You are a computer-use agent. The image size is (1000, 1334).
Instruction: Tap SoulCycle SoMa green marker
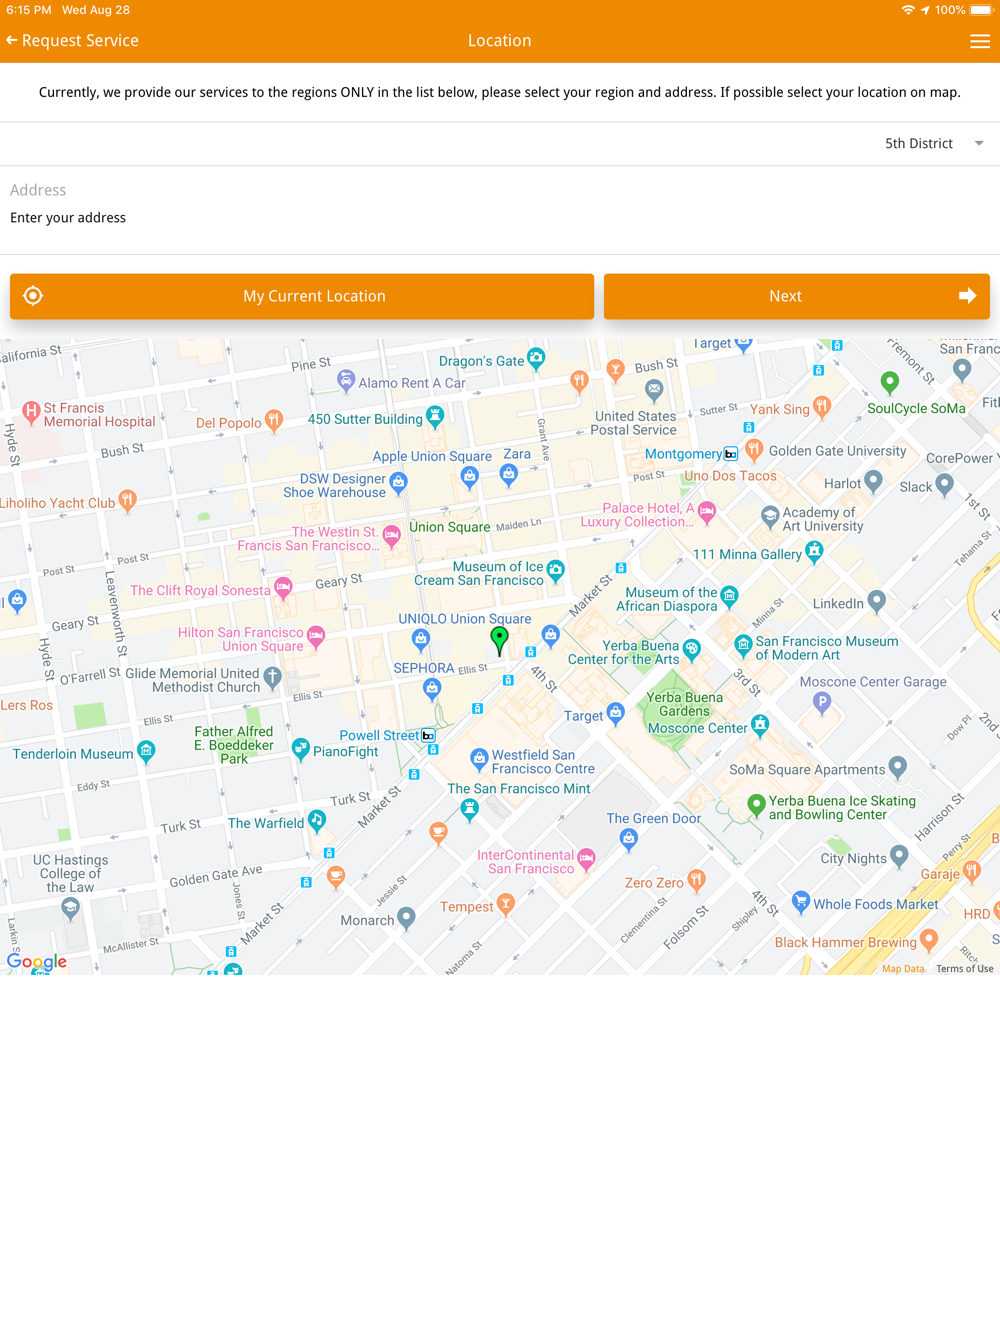pos(889,381)
